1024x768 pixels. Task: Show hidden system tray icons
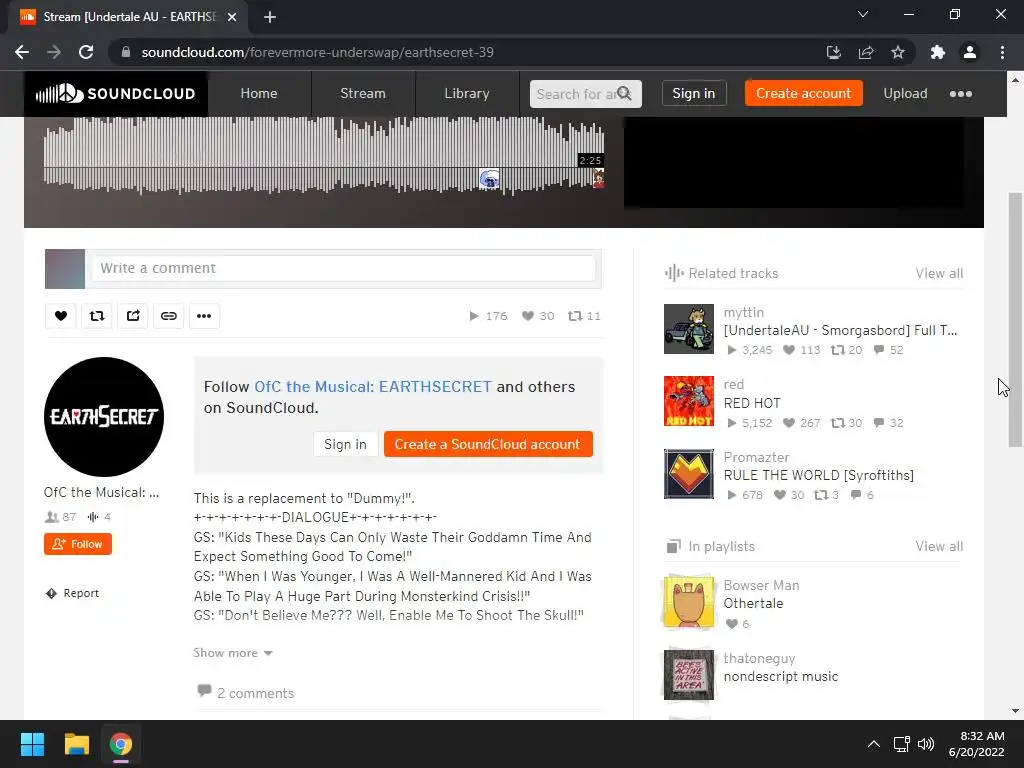tap(873, 744)
